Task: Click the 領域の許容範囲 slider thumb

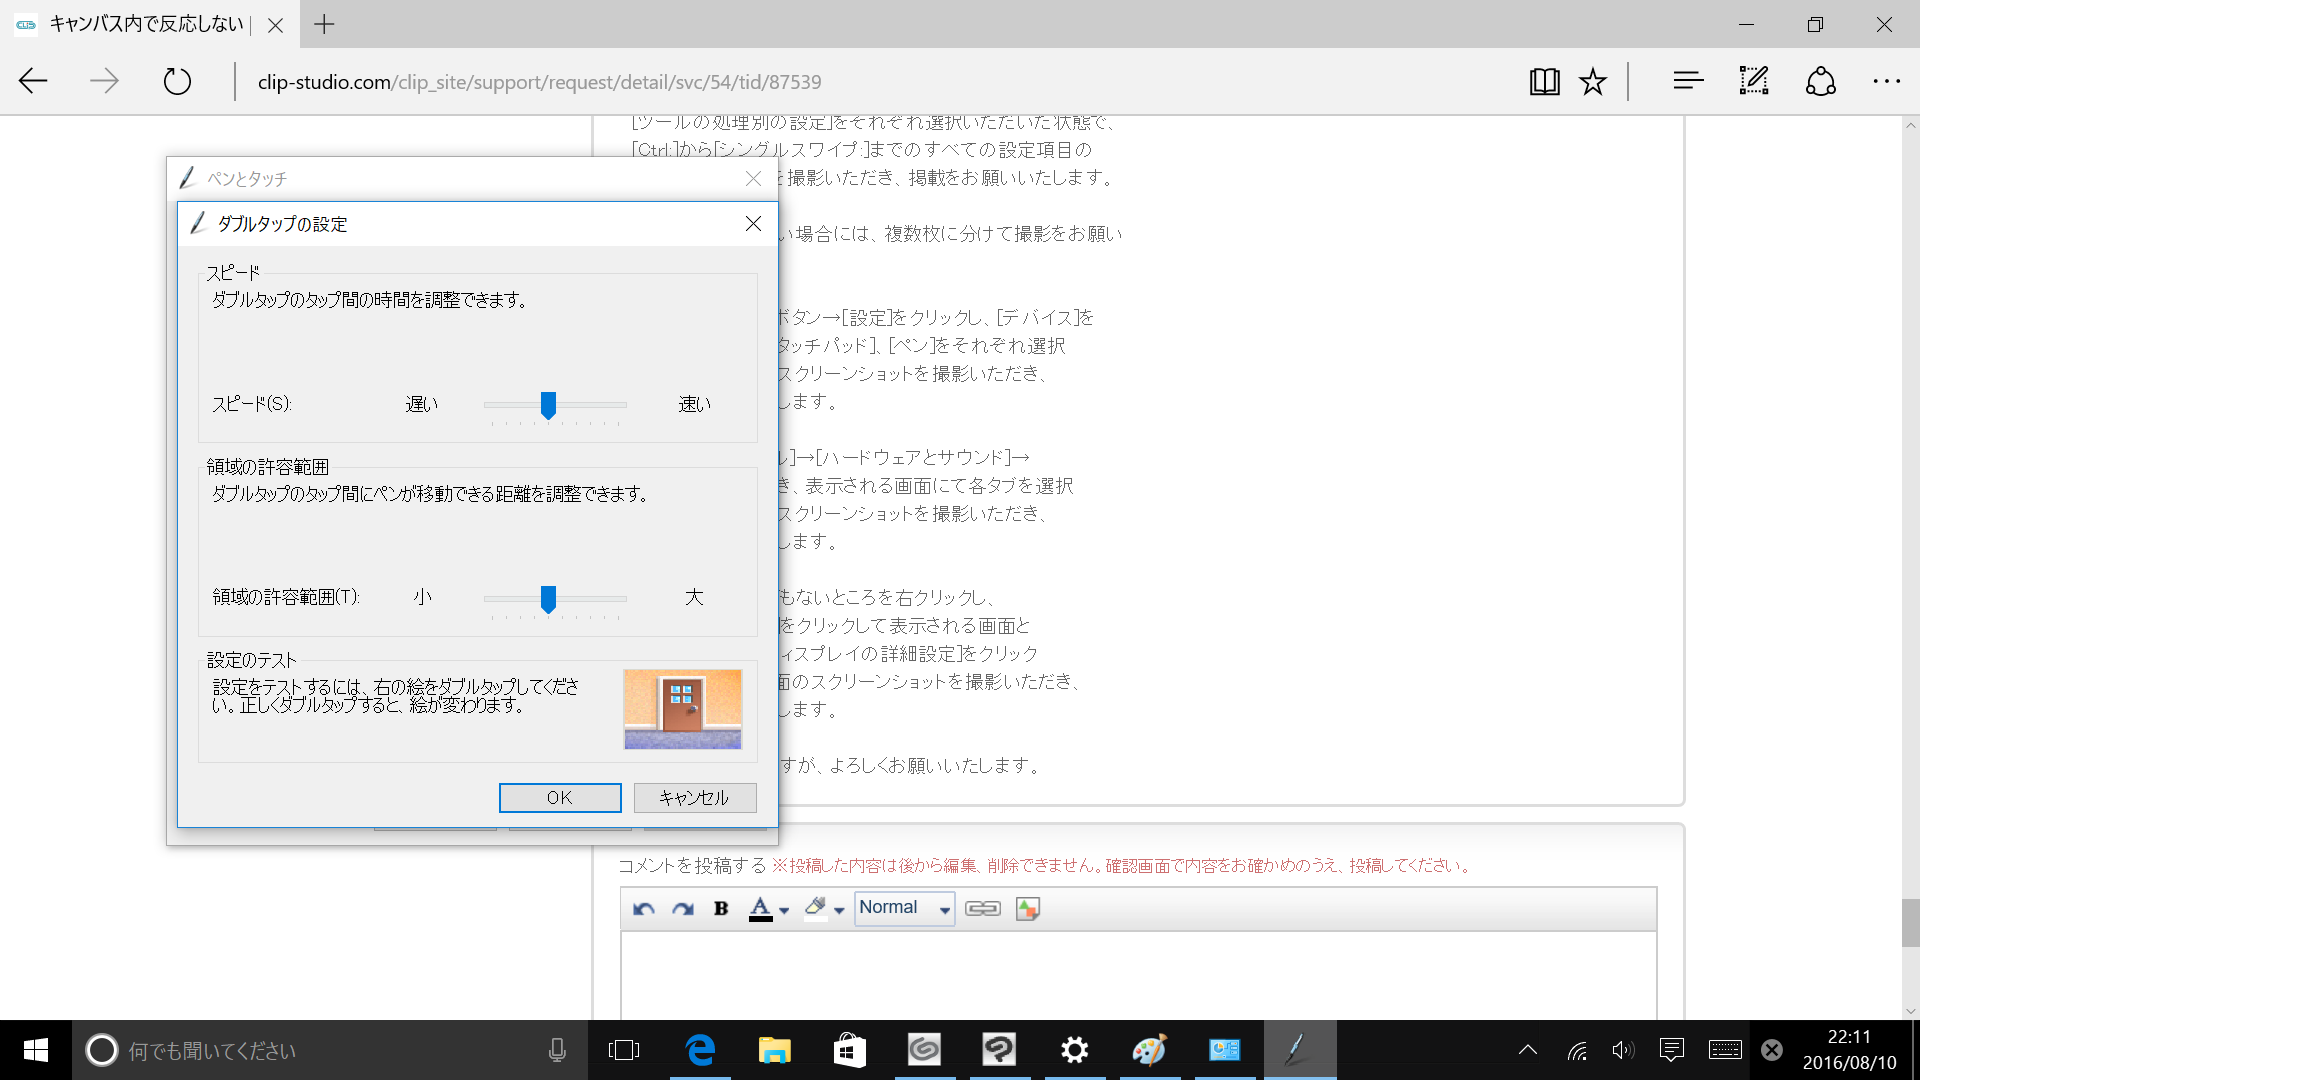Action: 548,598
